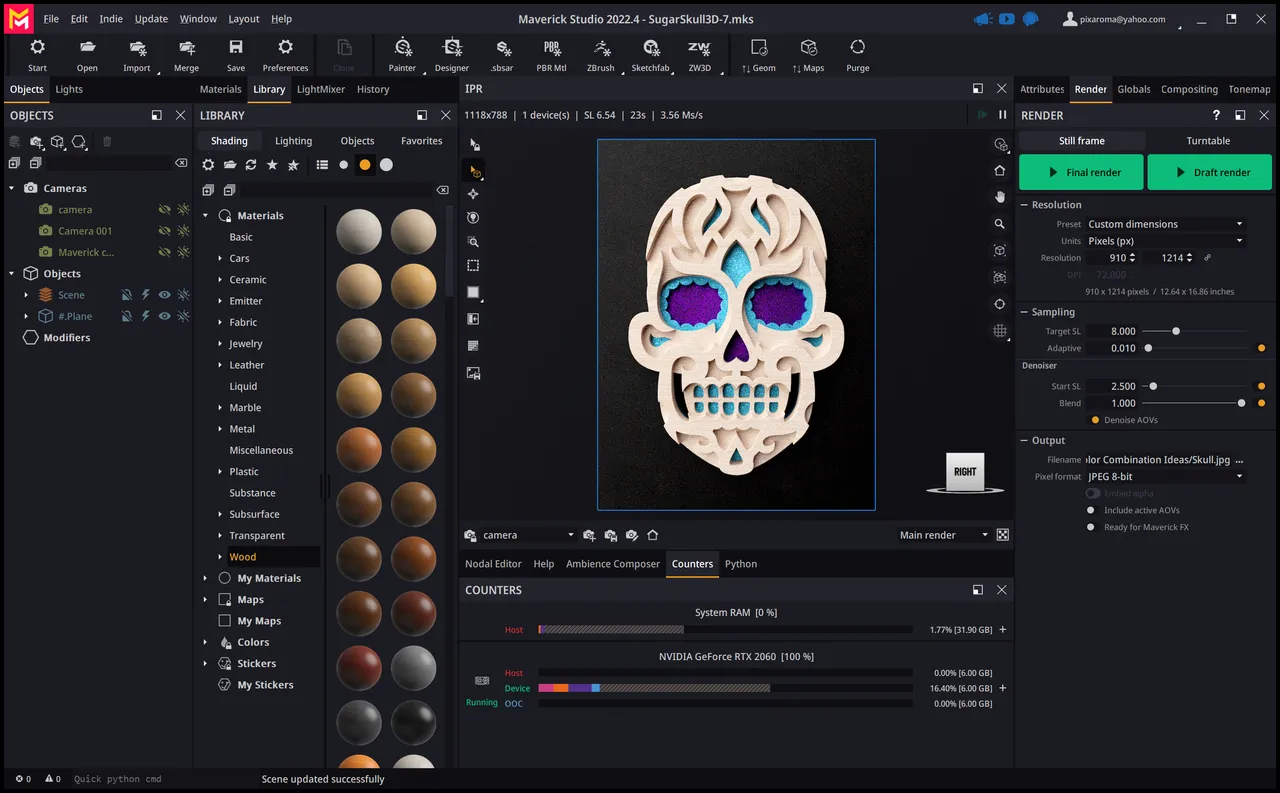
Task: Click the Purge toolbar icon
Action: pyautogui.click(x=857, y=55)
